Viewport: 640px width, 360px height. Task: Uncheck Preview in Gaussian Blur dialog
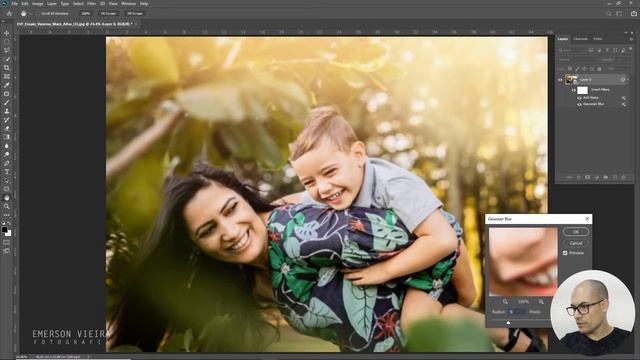[x=565, y=253]
